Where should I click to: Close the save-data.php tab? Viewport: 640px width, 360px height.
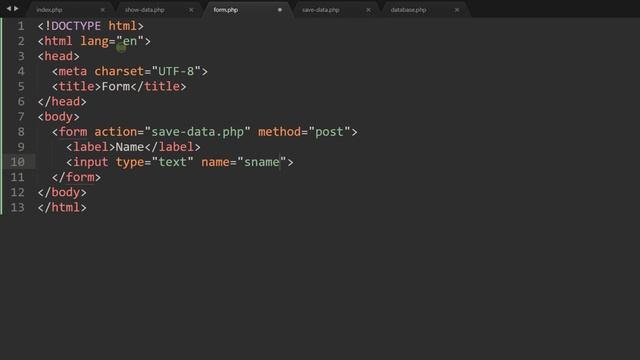coord(368,10)
